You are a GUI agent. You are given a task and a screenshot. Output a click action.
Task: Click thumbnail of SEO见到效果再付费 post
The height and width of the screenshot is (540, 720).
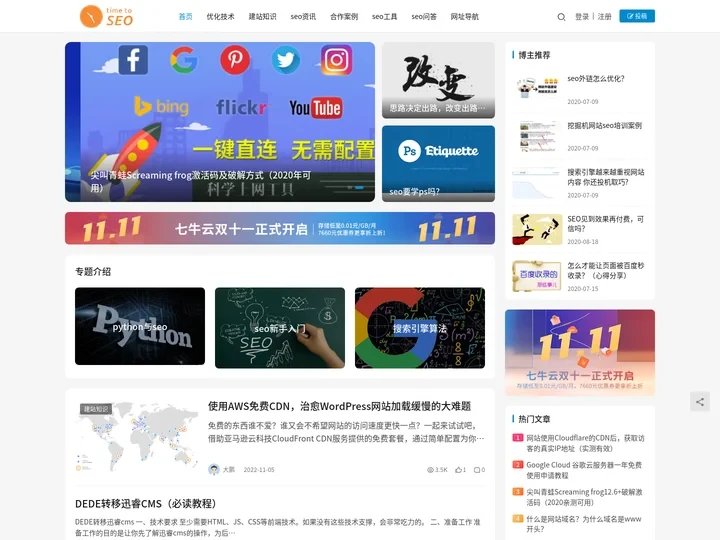(537, 229)
